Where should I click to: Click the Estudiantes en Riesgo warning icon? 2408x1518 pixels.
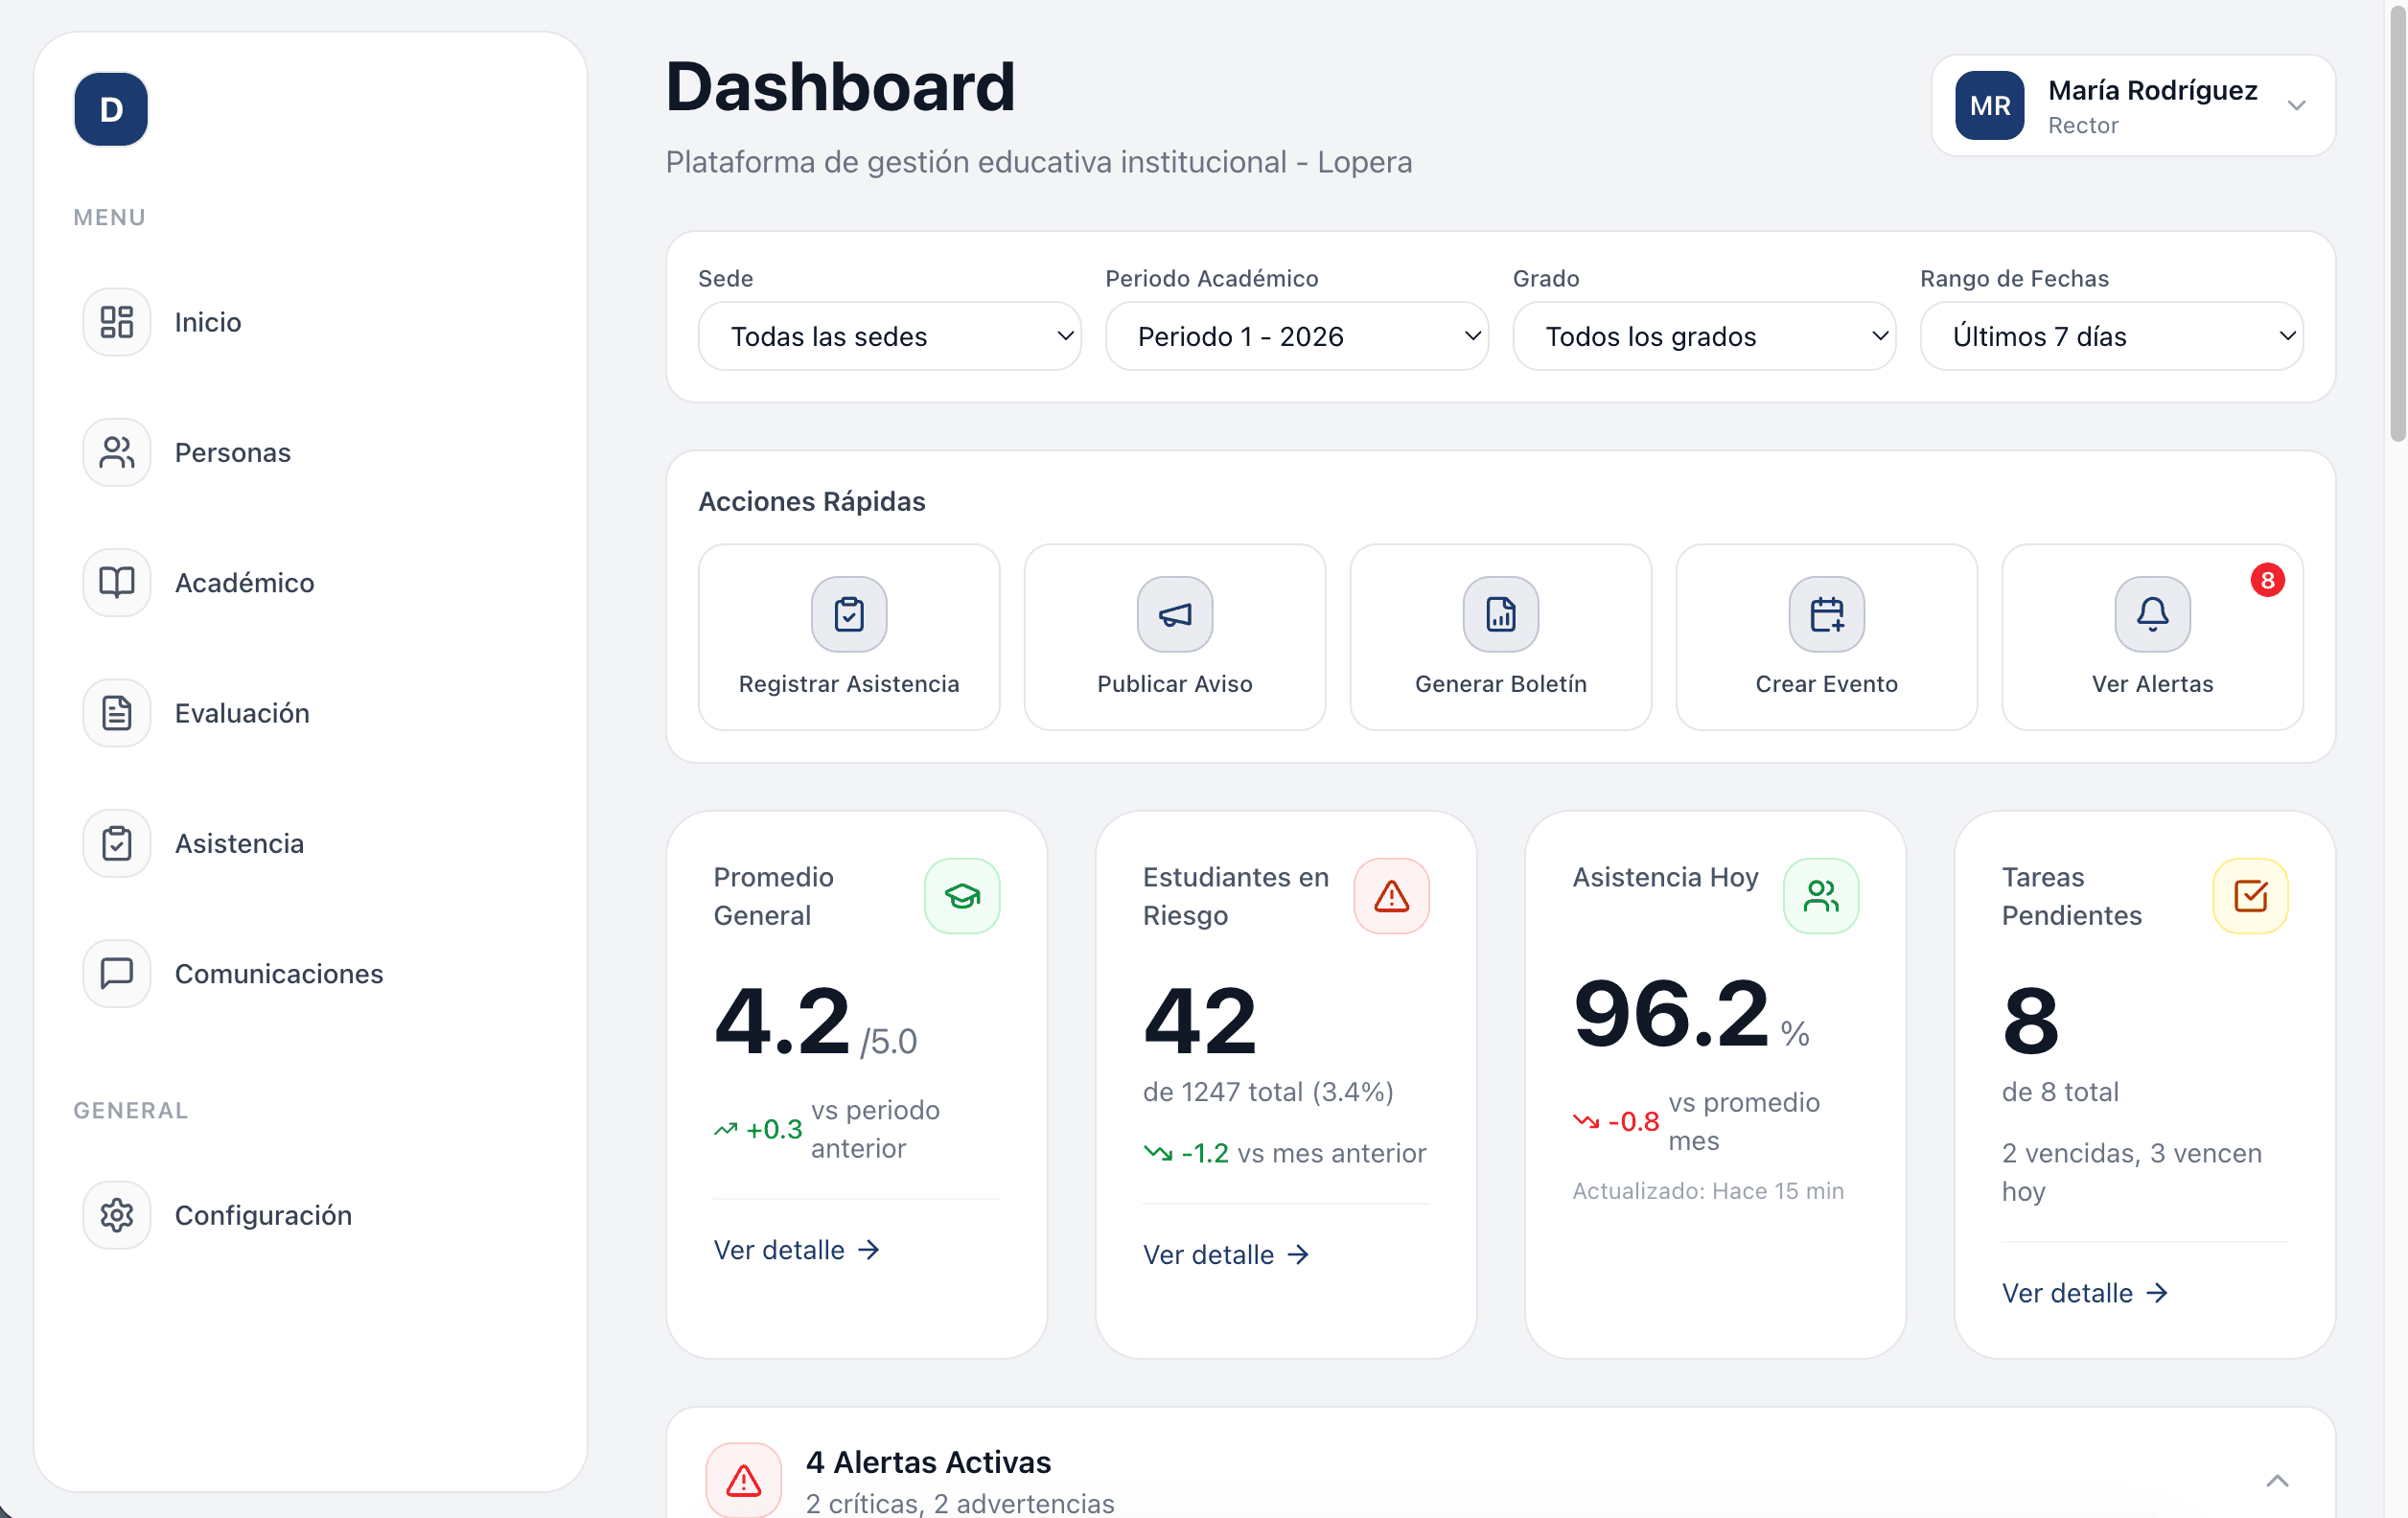1391,896
